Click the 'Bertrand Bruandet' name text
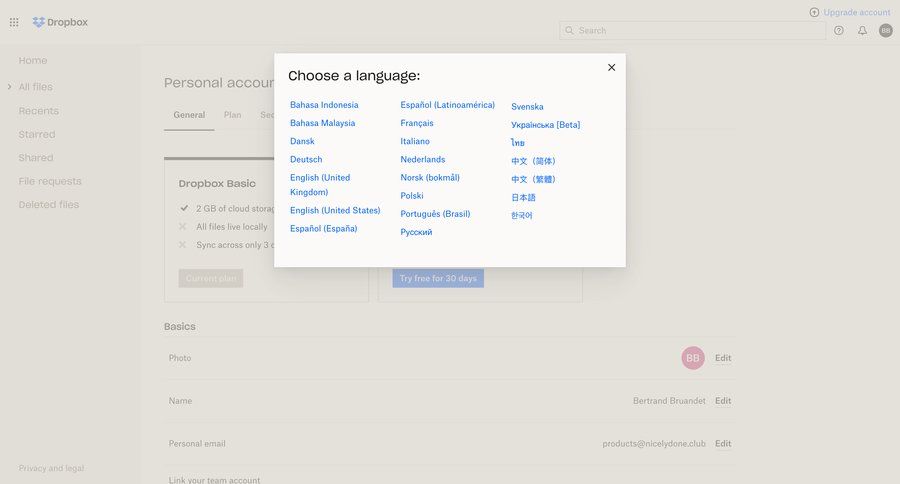 pyautogui.click(x=669, y=401)
